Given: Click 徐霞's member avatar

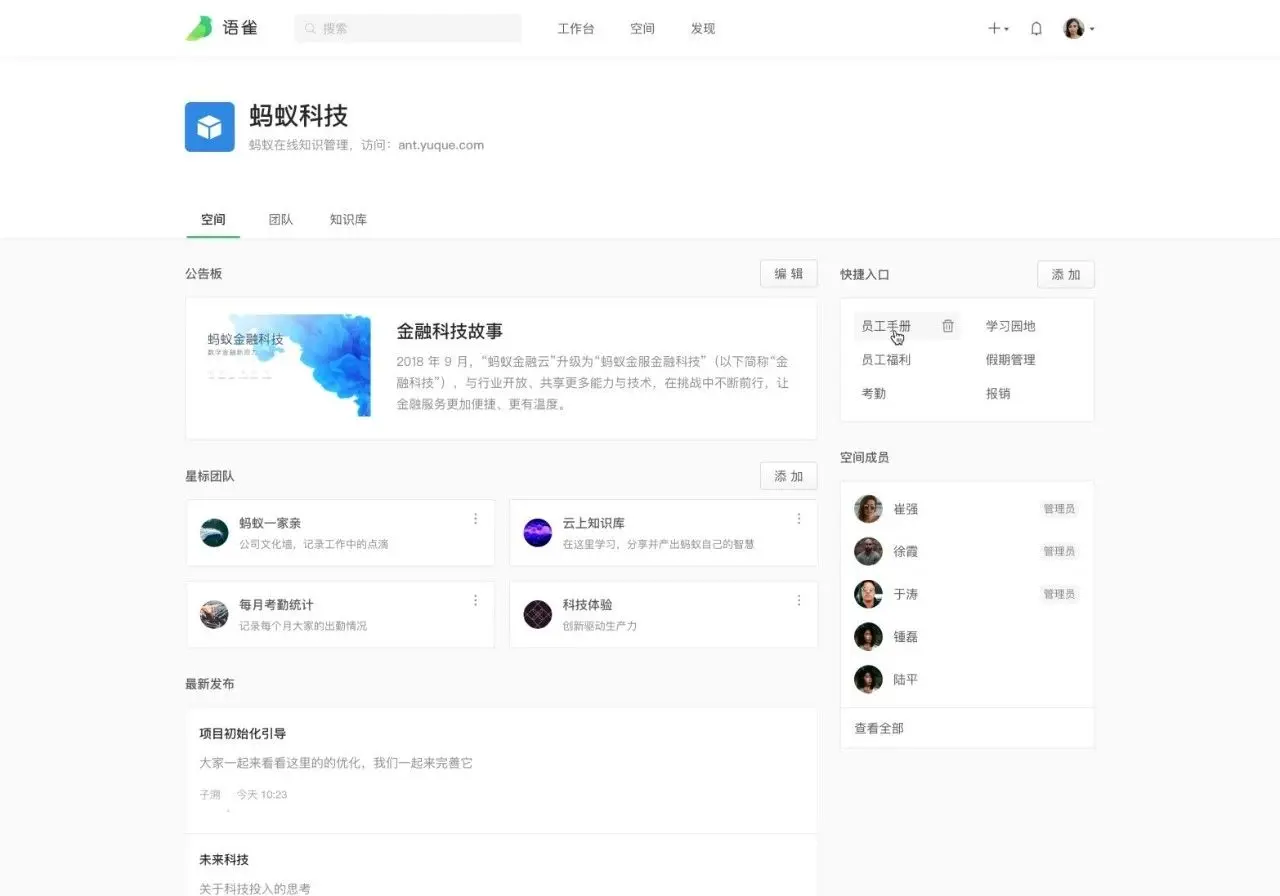Looking at the screenshot, I should [x=868, y=551].
